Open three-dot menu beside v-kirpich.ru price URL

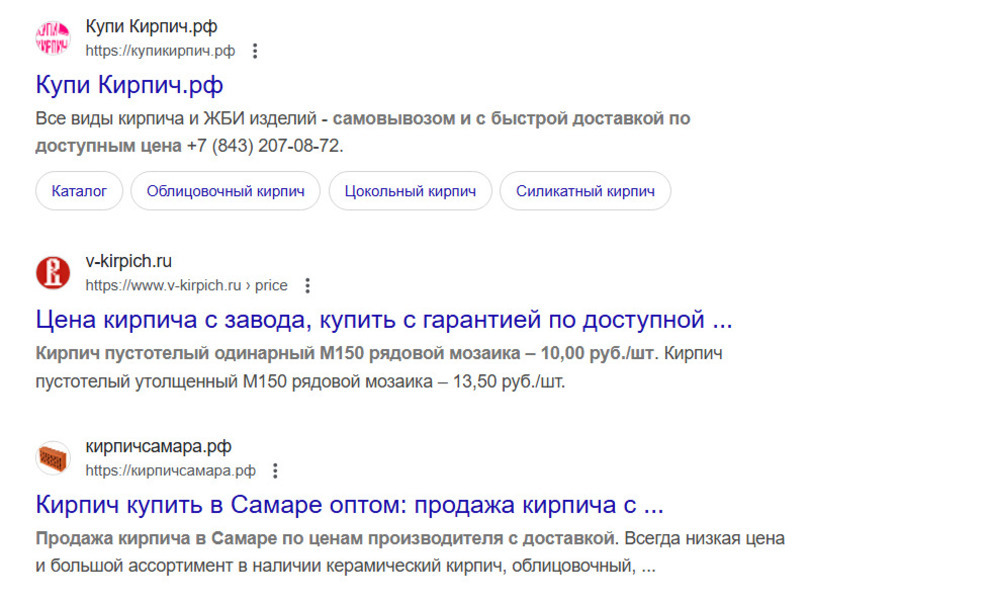click(x=307, y=286)
